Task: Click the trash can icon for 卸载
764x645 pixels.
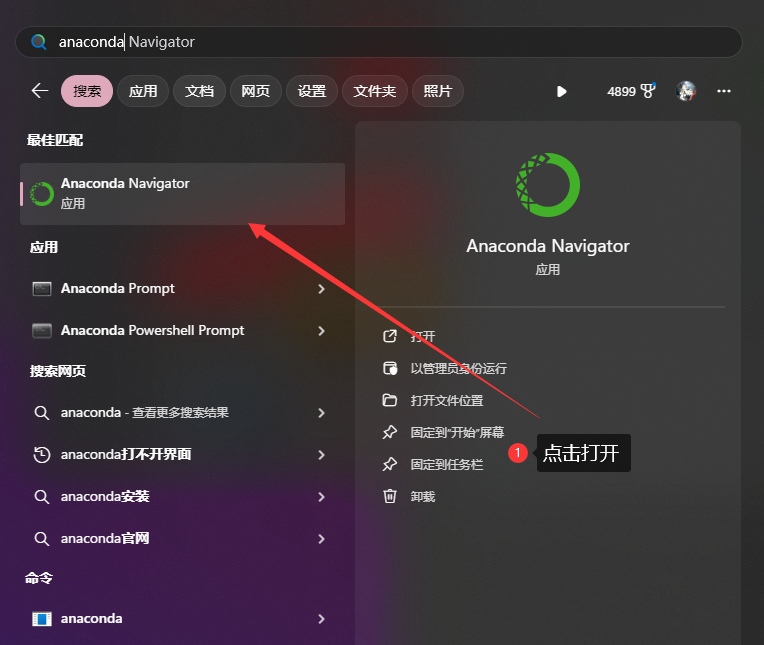Action: [x=390, y=496]
